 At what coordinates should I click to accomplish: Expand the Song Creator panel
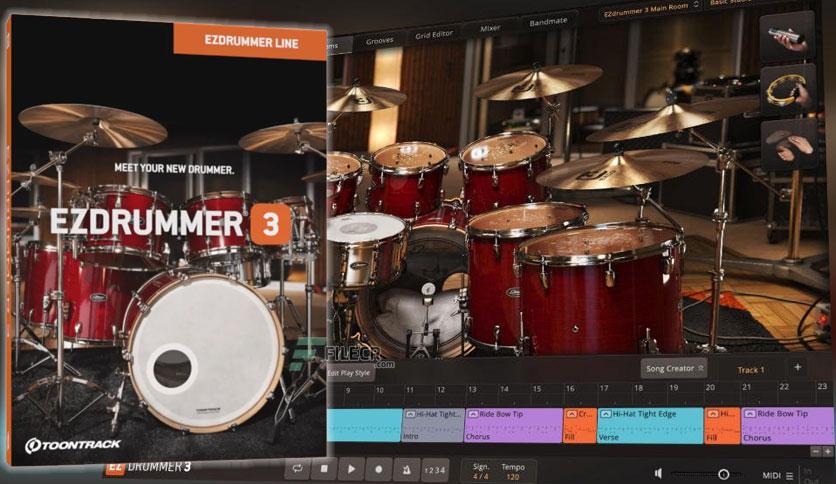(674, 368)
